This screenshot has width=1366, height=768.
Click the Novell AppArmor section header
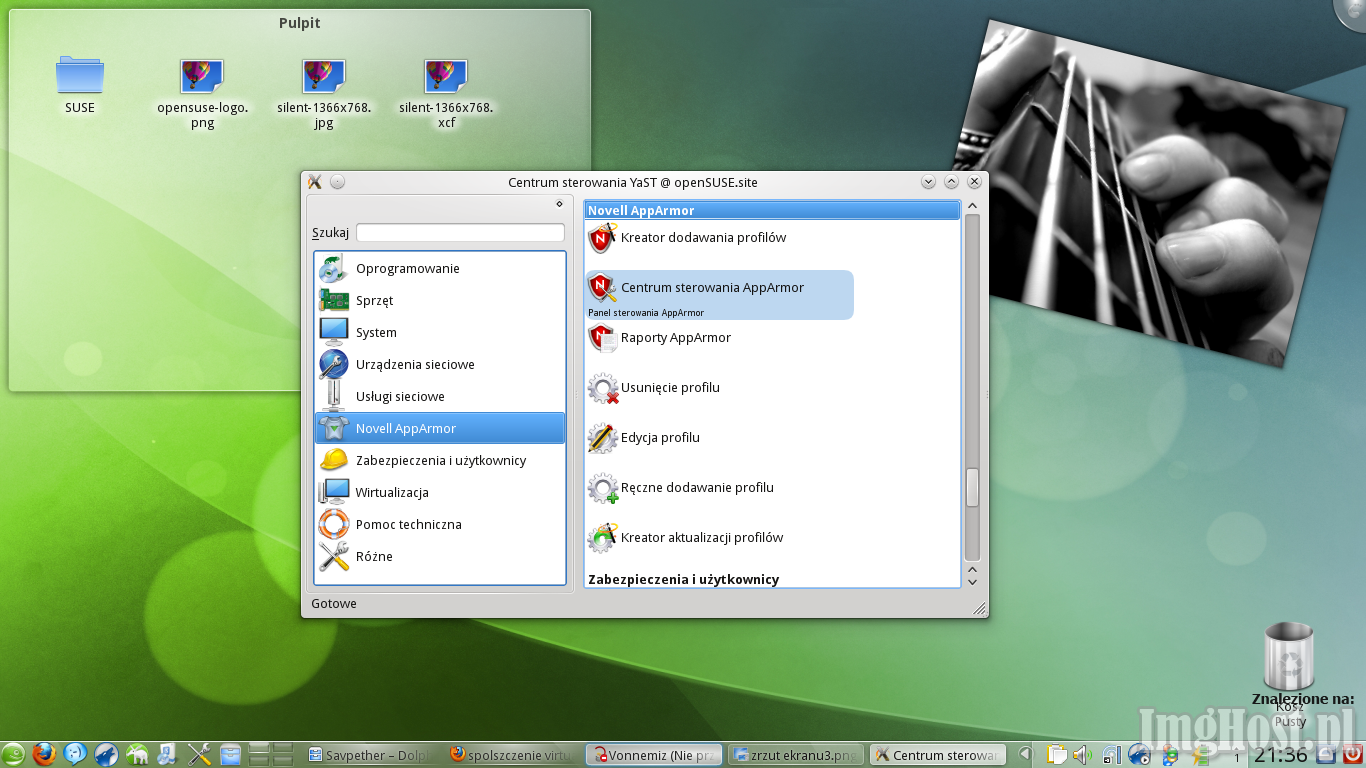[772, 210]
